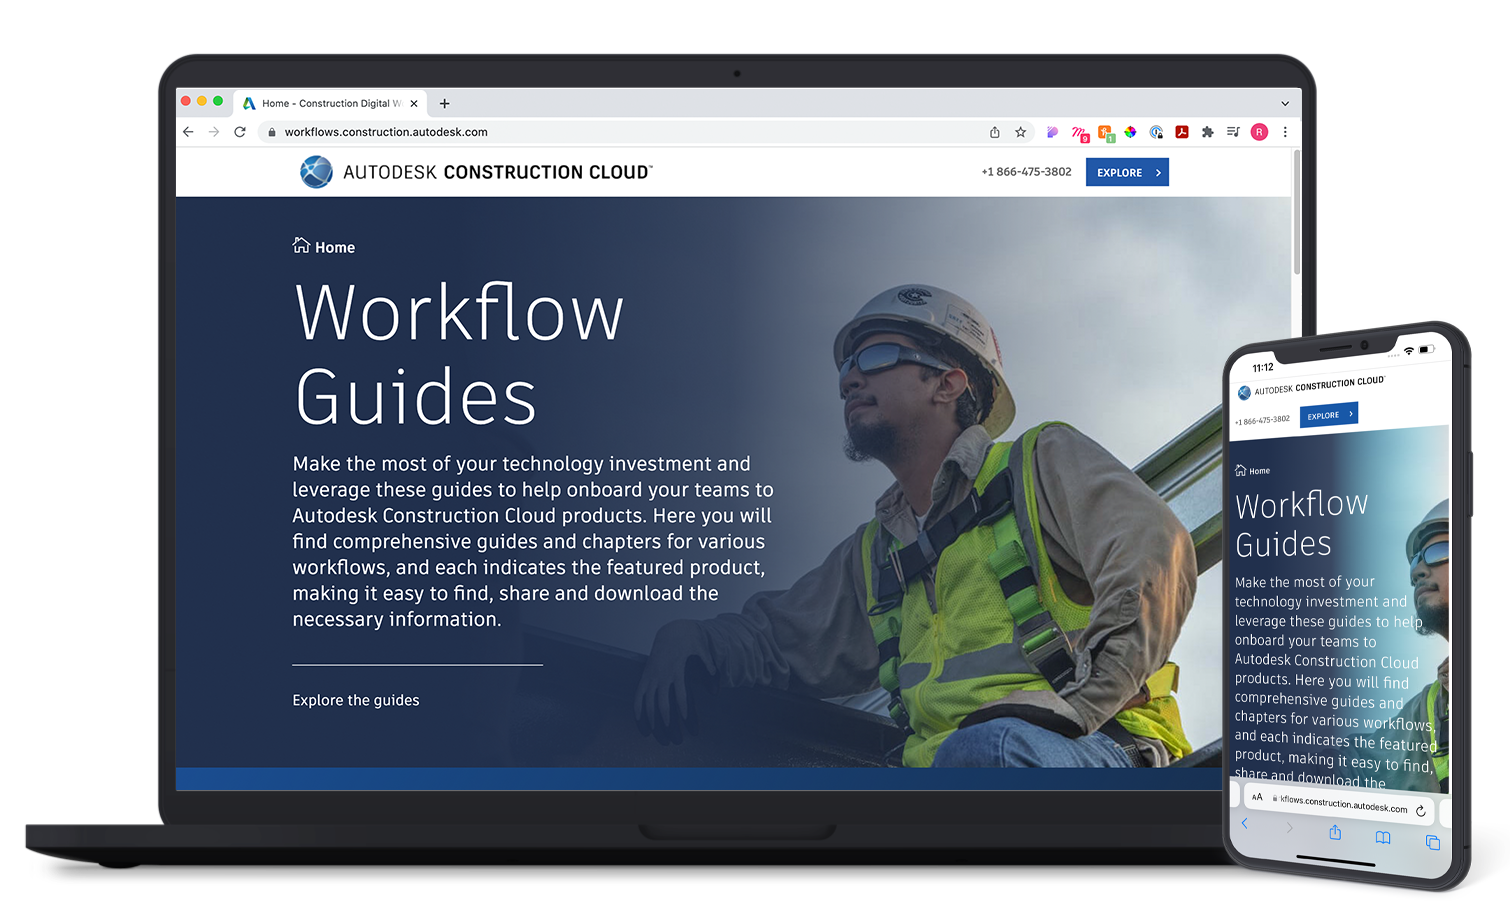Tap the Safari bookmarks book icon on phone
1510x904 pixels.
coord(1383,837)
